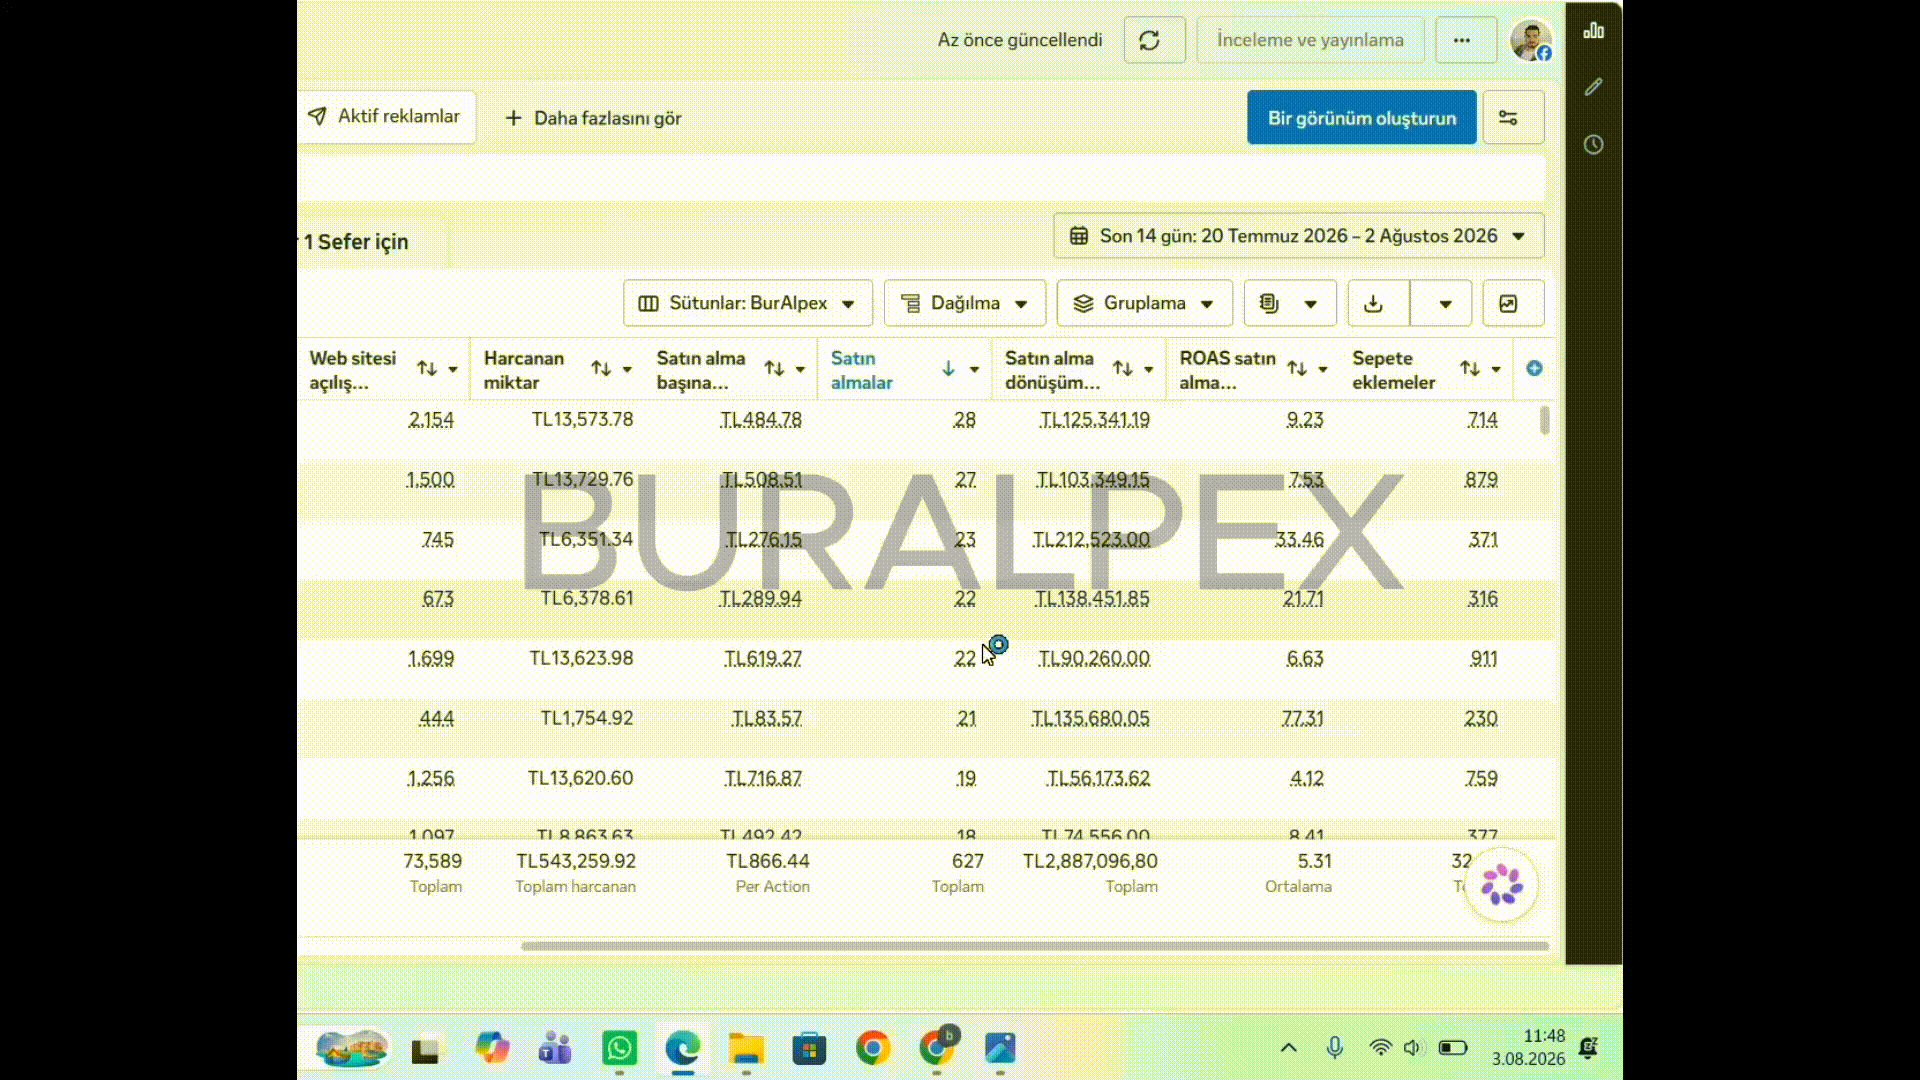Image resolution: width=1920 pixels, height=1080 pixels.
Task: Show hidden system tray icons
Action: coord(1289,1048)
